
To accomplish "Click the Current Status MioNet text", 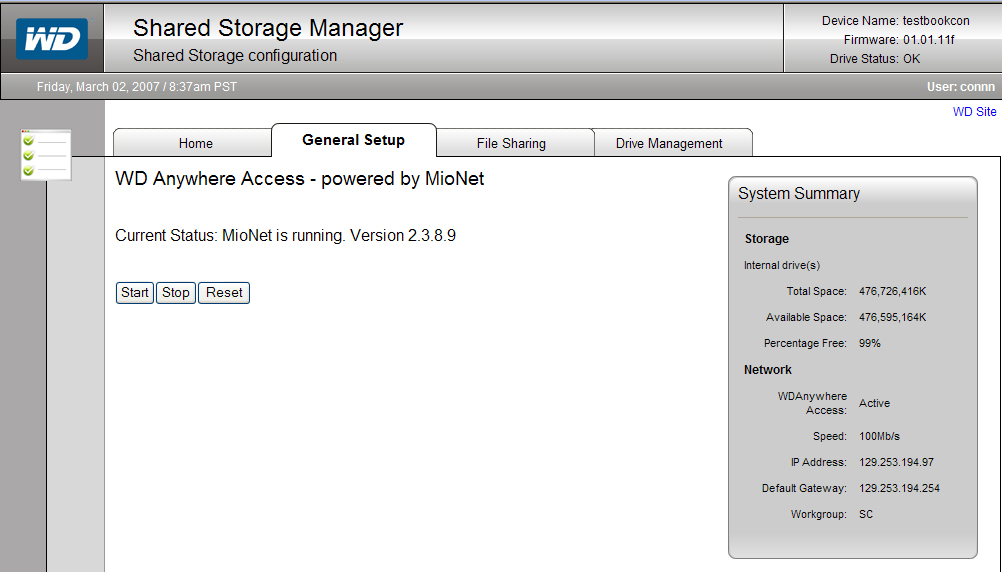I will [x=285, y=236].
